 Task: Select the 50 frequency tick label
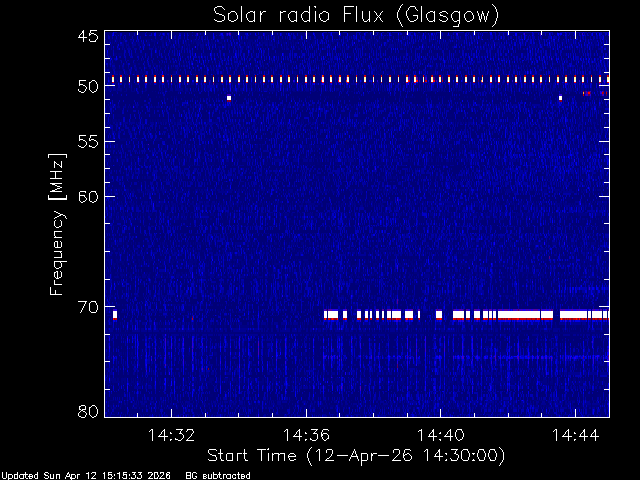88,86
